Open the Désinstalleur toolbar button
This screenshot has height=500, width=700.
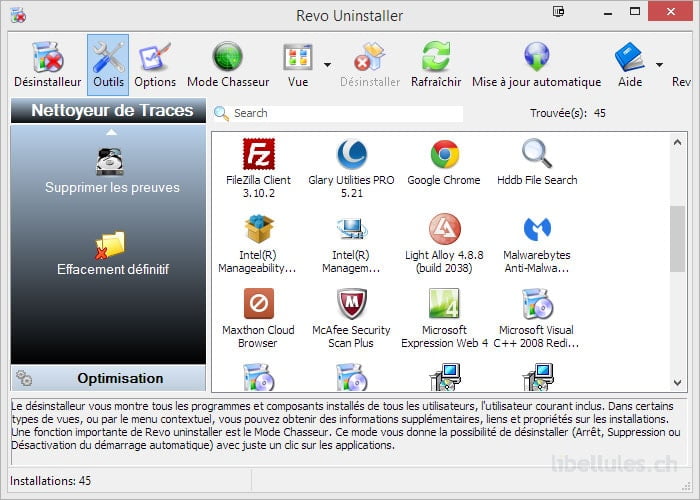[48, 65]
